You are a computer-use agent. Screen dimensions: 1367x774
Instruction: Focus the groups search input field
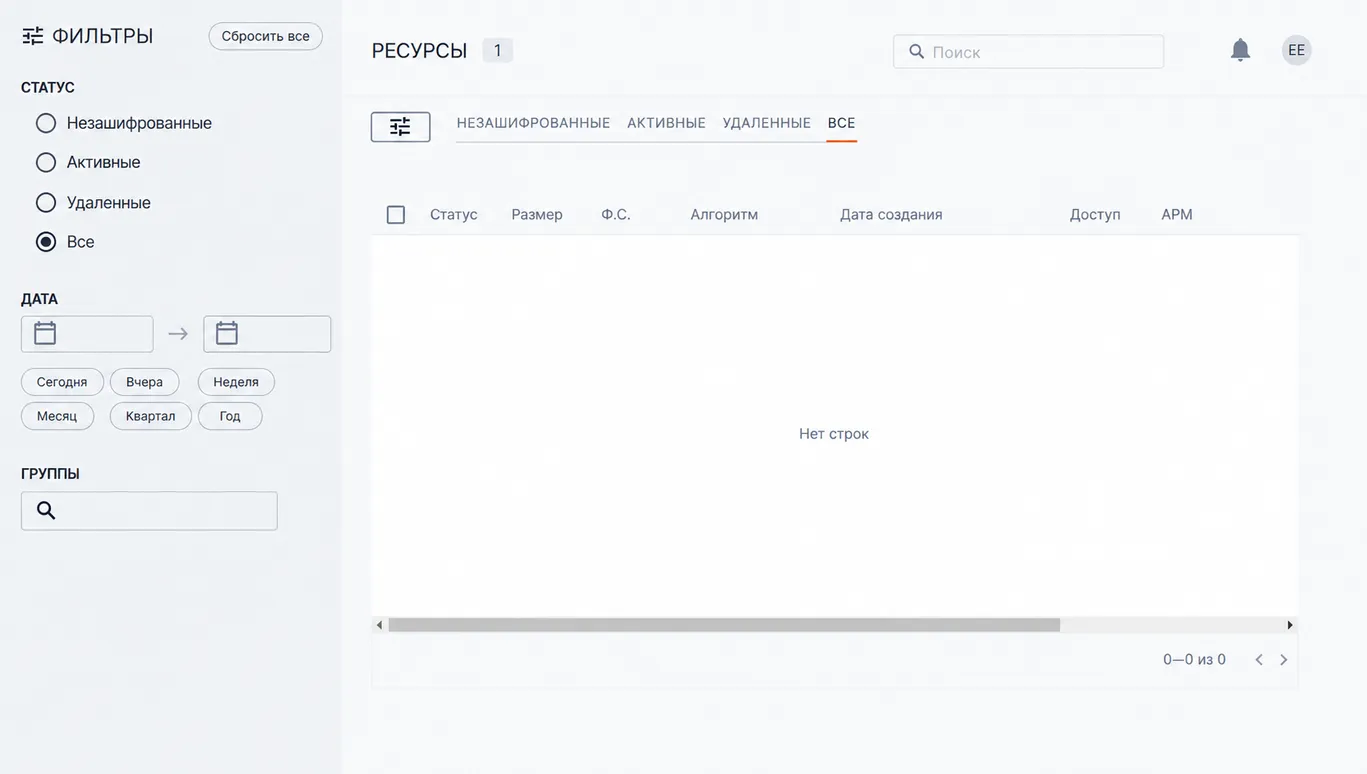[x=149, y=510]
